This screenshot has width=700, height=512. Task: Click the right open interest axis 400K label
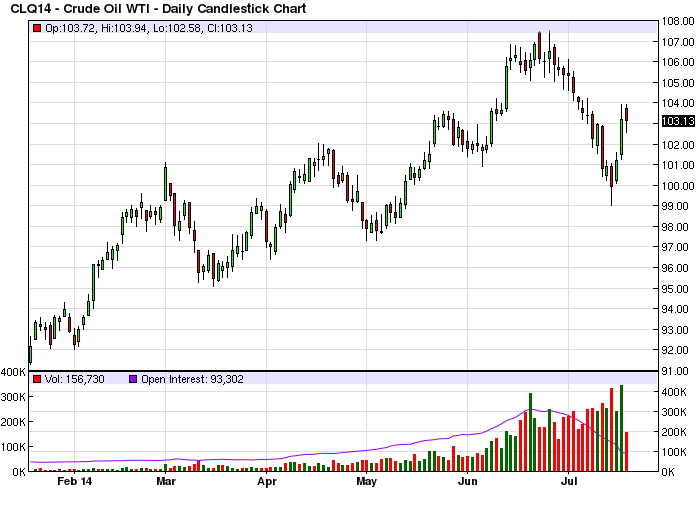(x=674, y=392)
